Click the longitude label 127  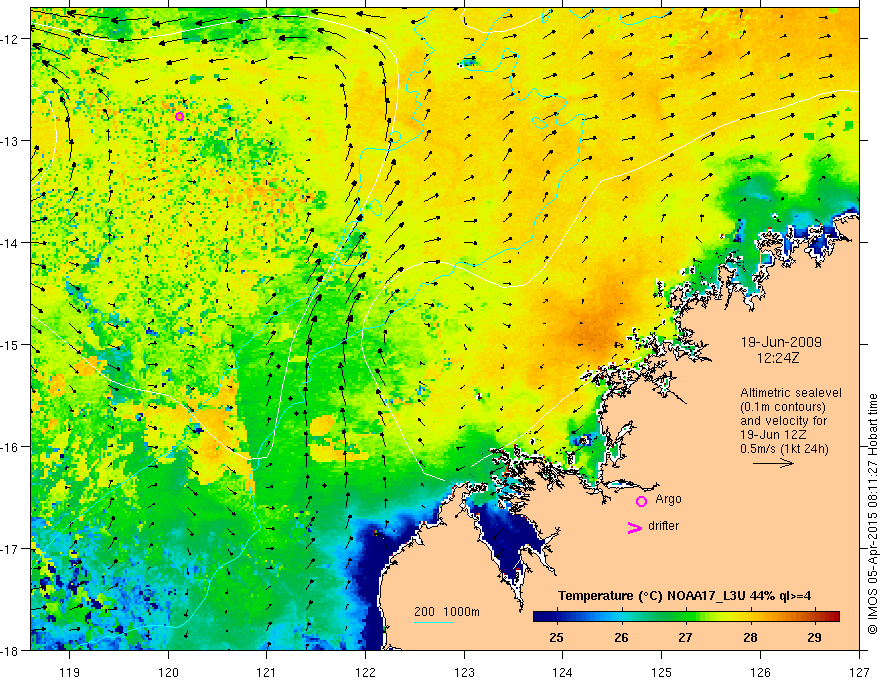(859, 672)
